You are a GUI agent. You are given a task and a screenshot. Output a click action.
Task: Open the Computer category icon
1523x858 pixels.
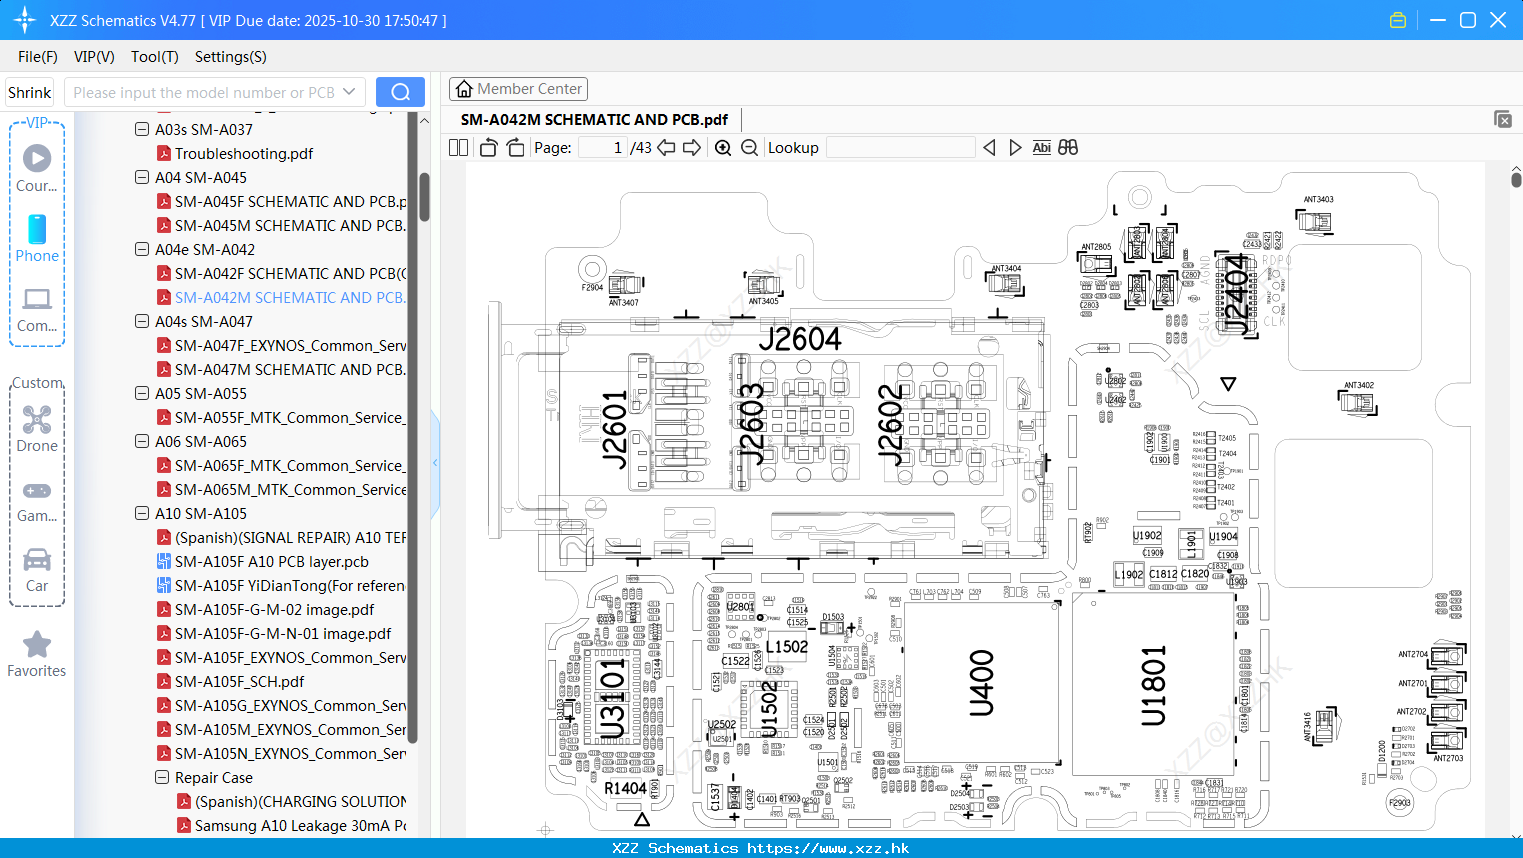point(37,309)
